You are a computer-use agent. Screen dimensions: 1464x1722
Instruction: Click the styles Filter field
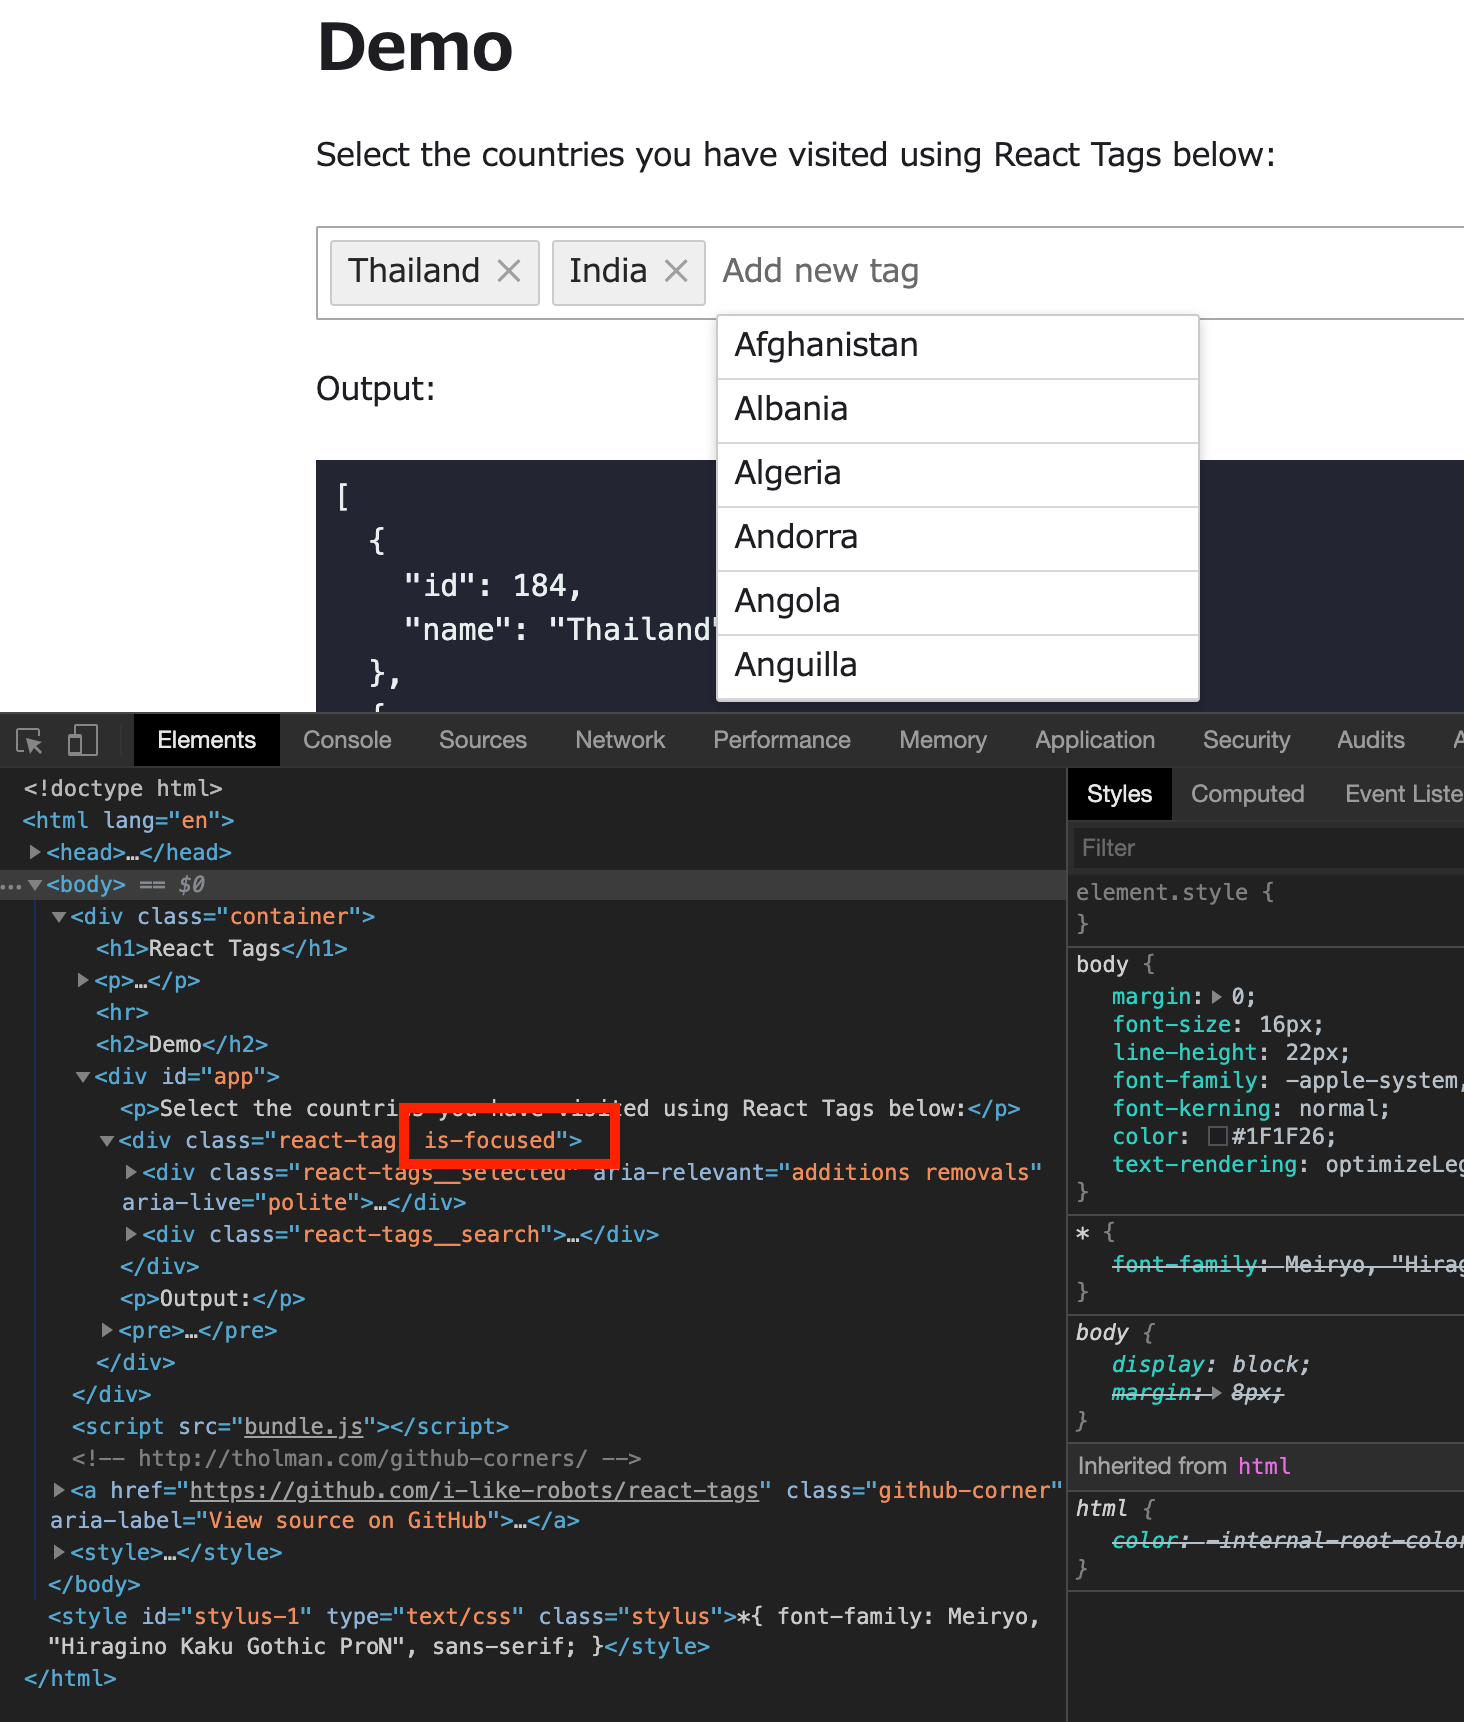click(1268, 848)
